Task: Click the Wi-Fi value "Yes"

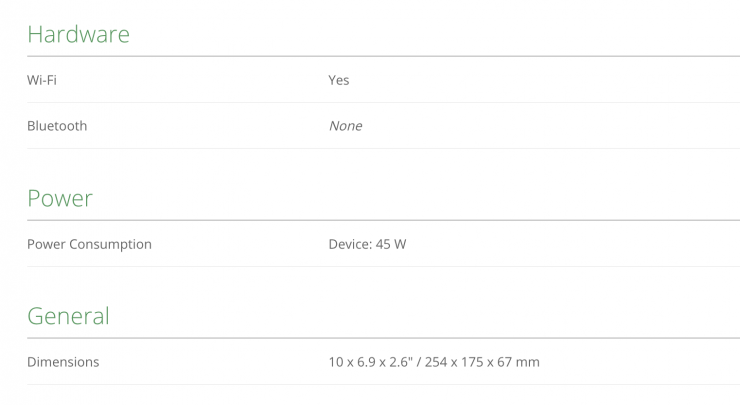Action: [339, 80]
